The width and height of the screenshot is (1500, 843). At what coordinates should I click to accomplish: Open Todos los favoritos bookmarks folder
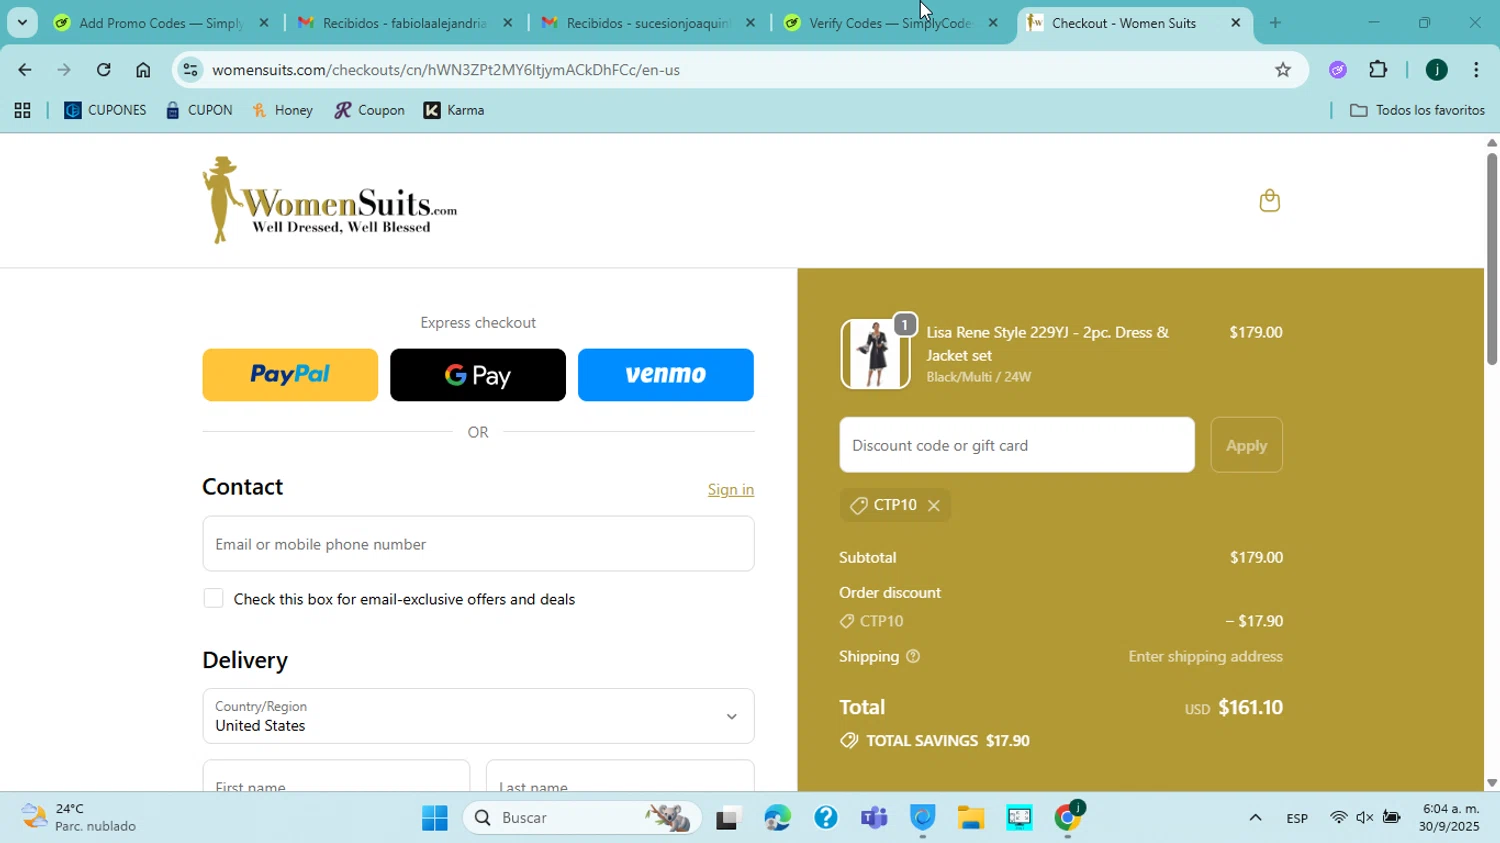1417,111
